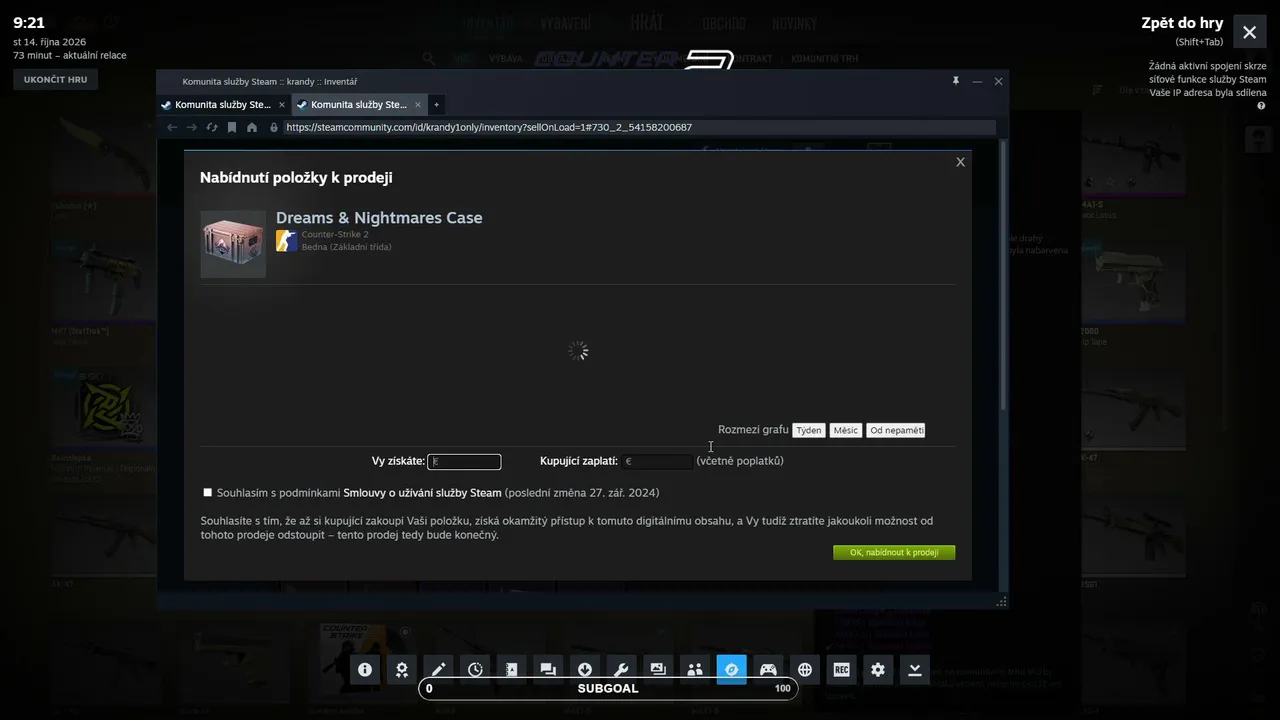Open the guides book icon

[x=512, y=670]
